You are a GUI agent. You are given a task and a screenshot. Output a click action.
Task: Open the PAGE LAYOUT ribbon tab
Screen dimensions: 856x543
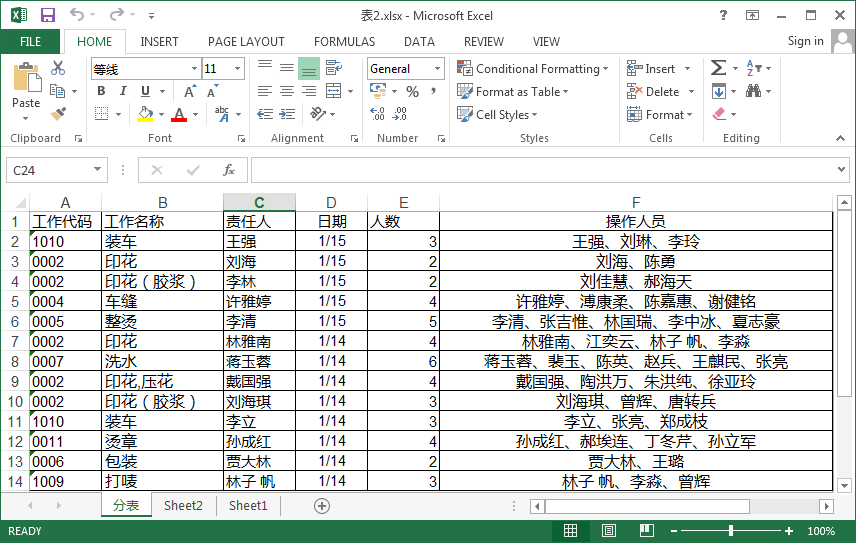[x=246, y=42]
